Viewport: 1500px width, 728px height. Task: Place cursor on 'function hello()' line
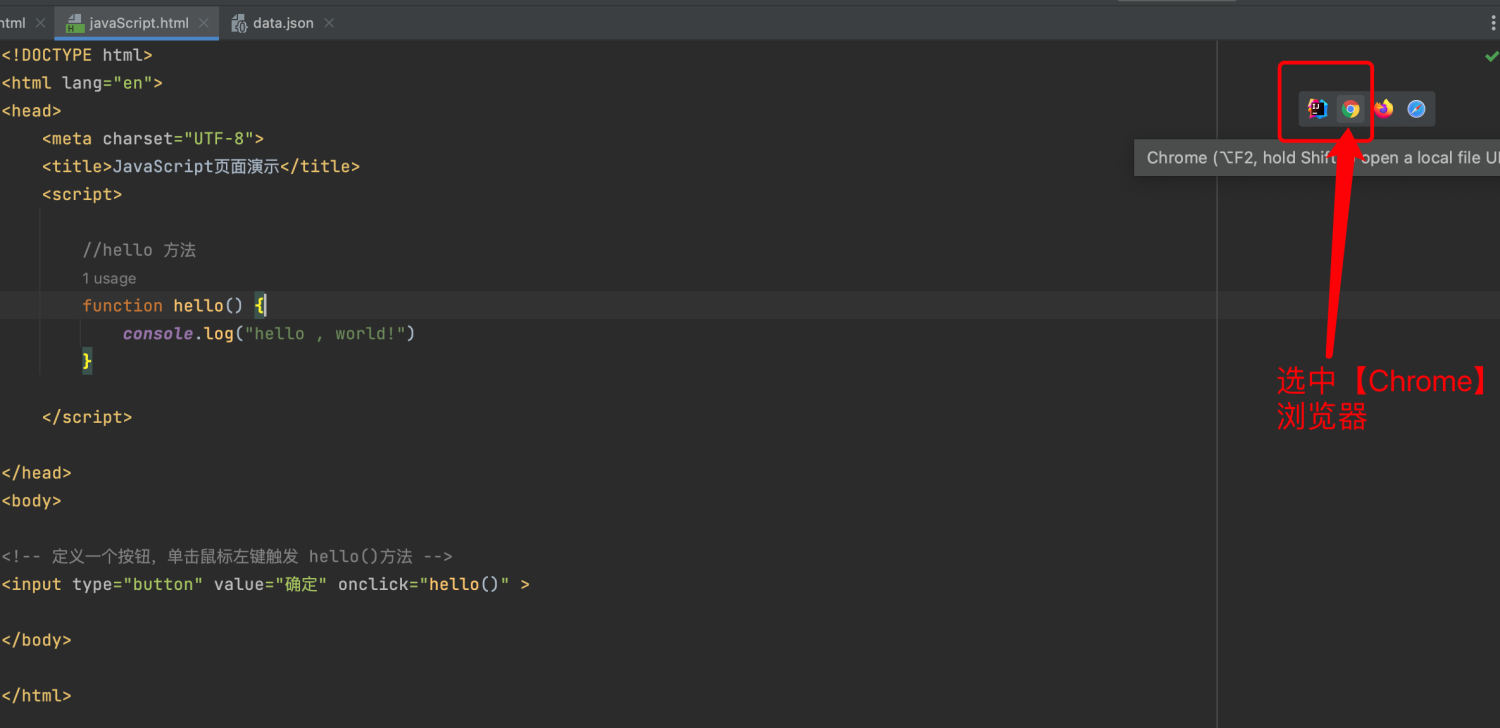coord(174,305)
